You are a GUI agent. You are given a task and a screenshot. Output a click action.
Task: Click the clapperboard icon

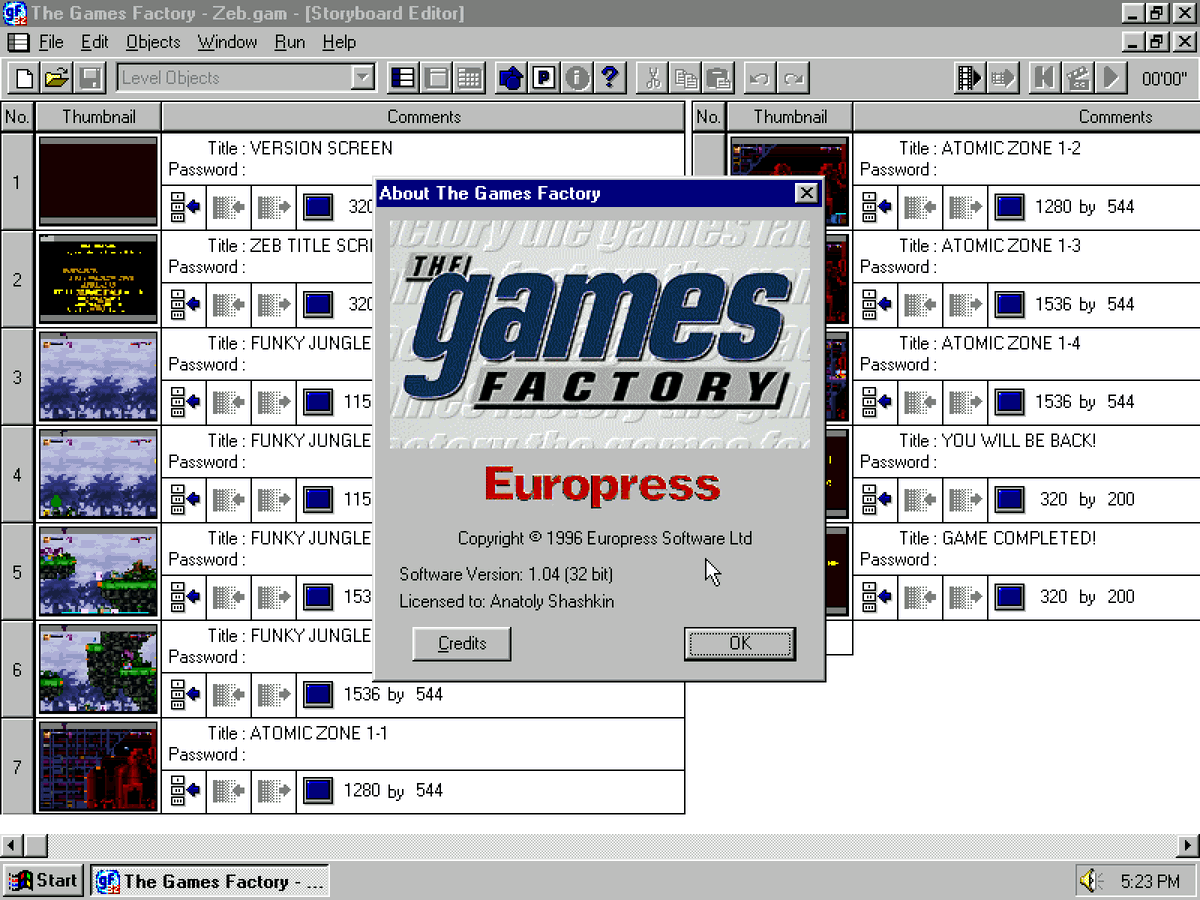tap(1078, 78)
